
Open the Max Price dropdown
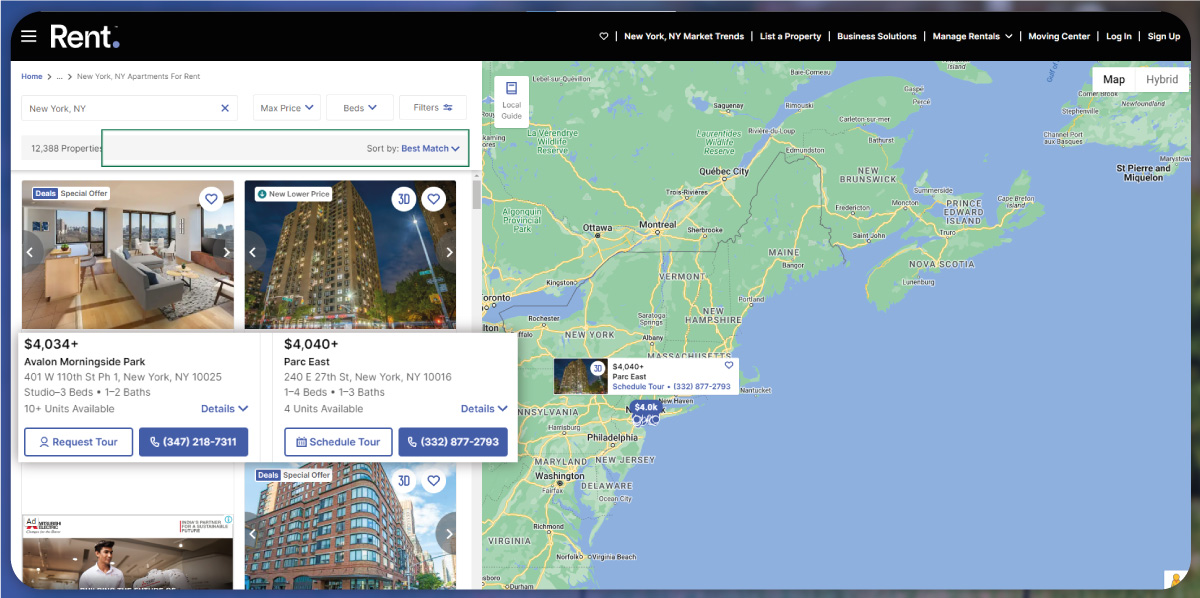(x=286, y=108)
